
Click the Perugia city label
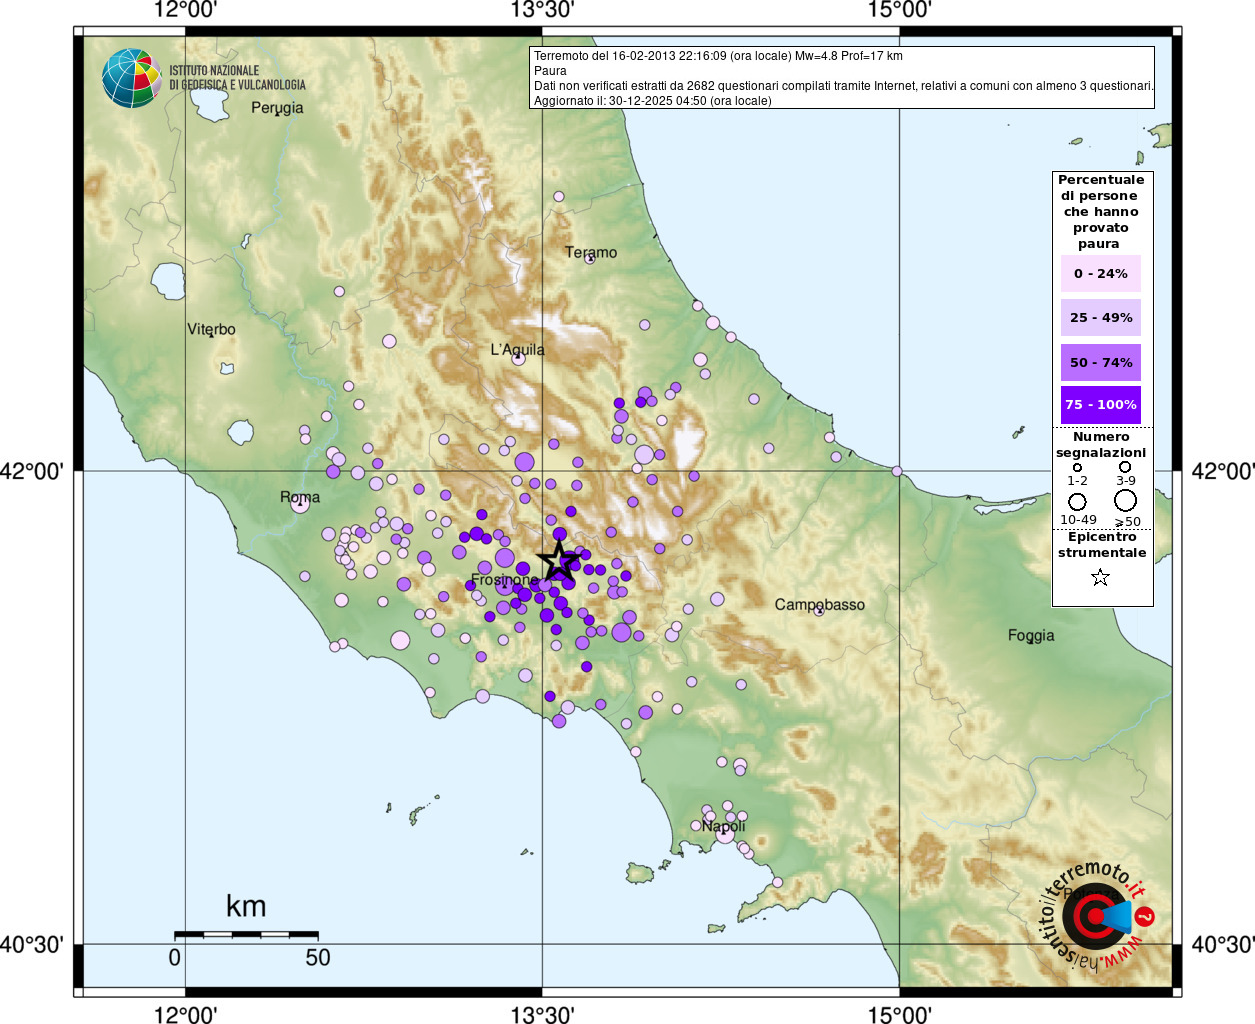tap(277, 108)
